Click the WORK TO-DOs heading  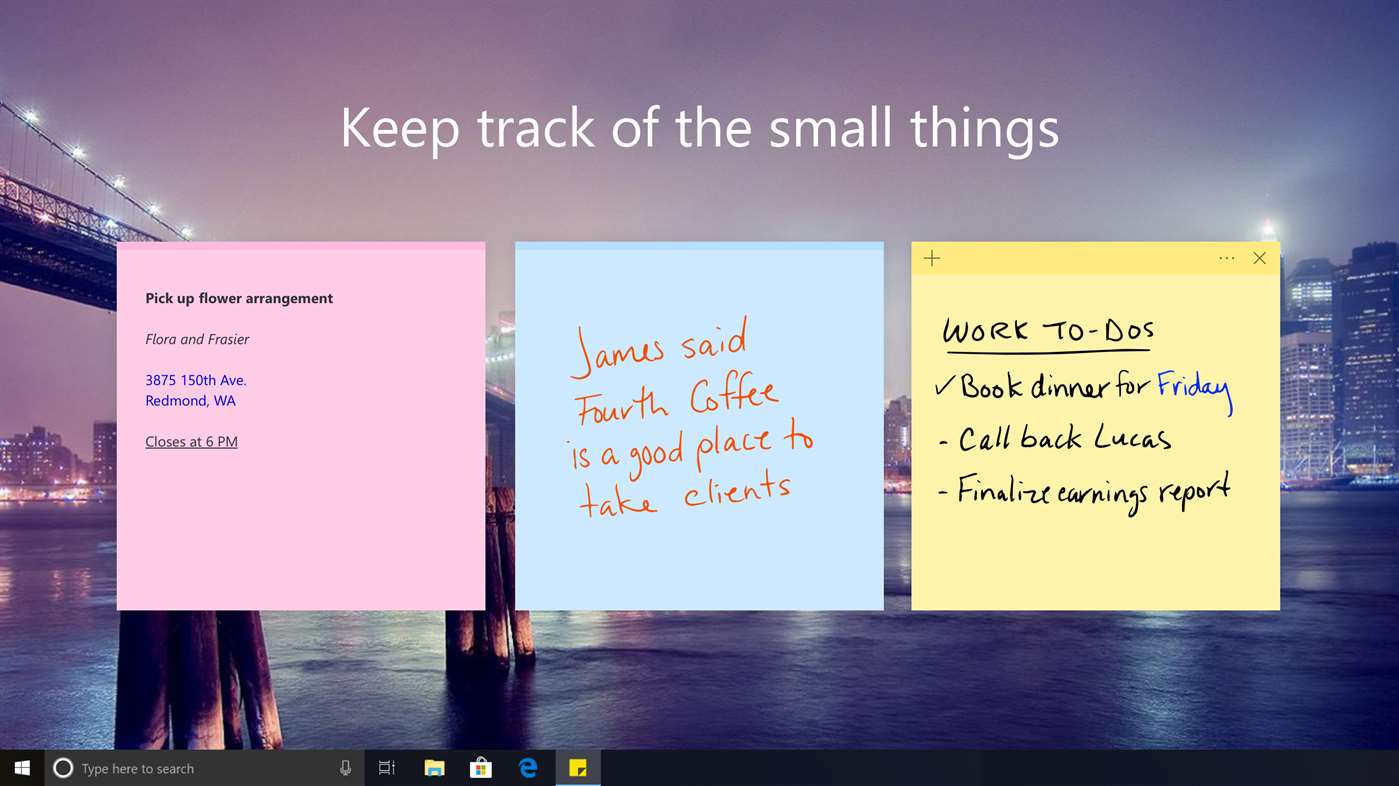click(1049, 329)
